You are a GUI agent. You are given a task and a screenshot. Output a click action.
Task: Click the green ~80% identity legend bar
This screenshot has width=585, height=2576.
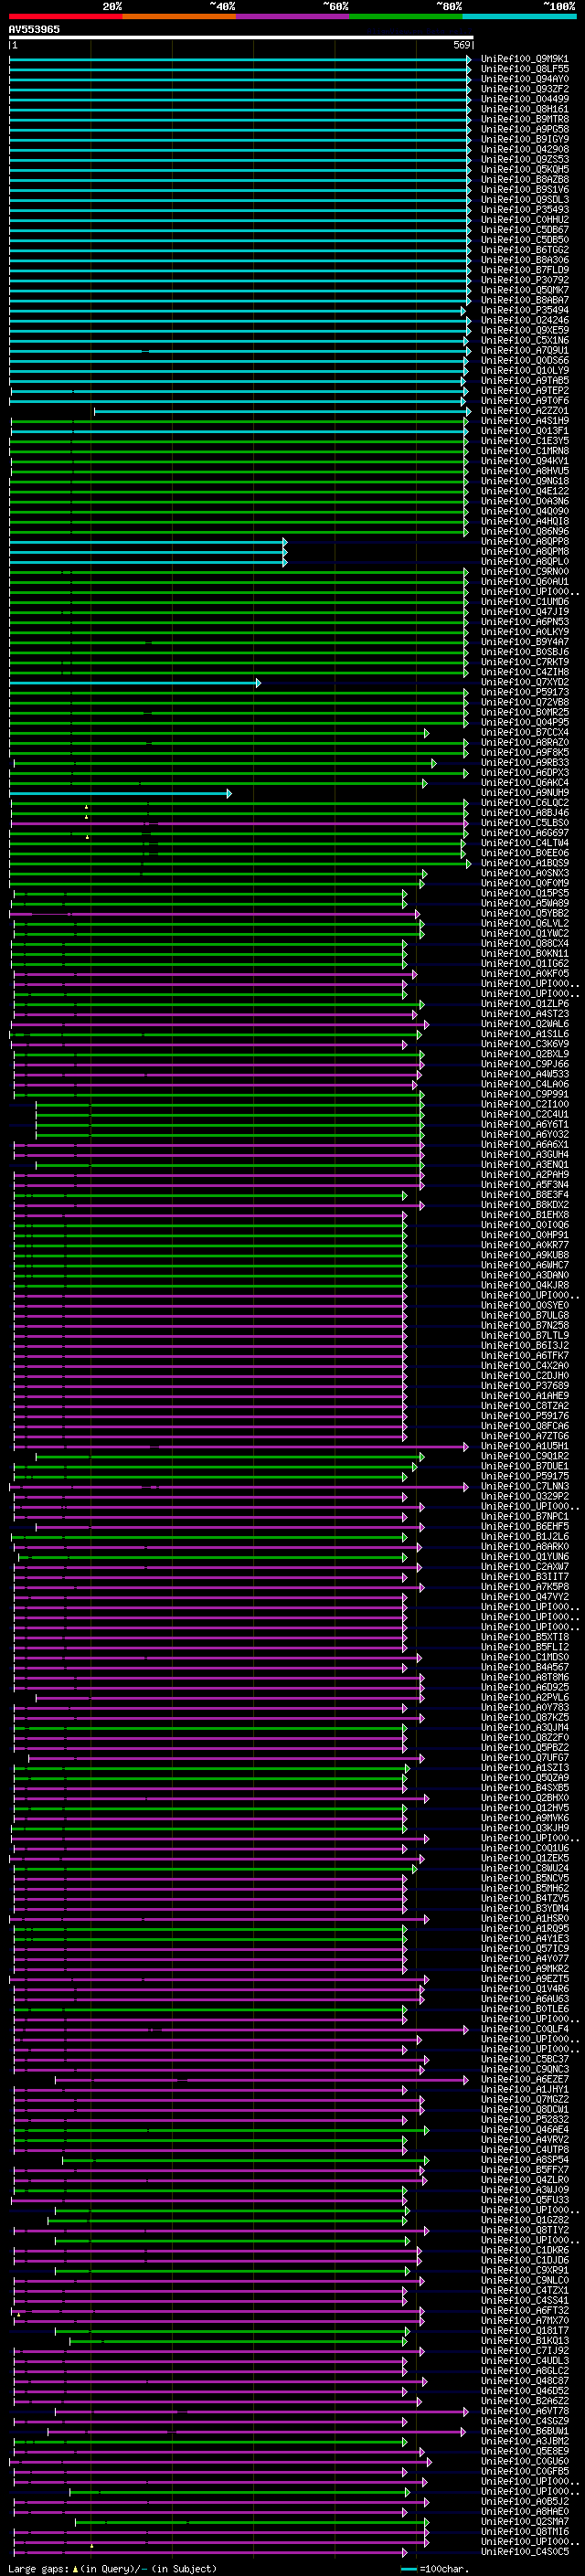tap(406, 16)
